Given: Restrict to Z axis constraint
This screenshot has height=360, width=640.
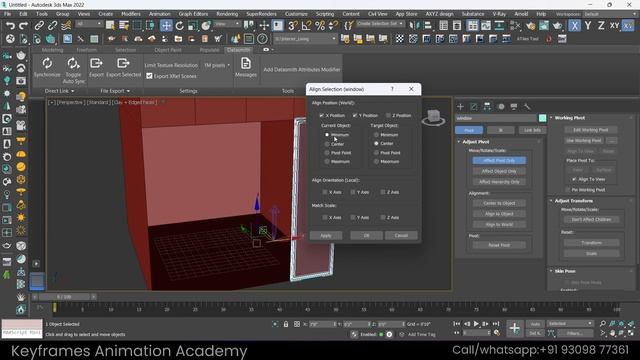Looking at the screenshot, I should point(601,26).
